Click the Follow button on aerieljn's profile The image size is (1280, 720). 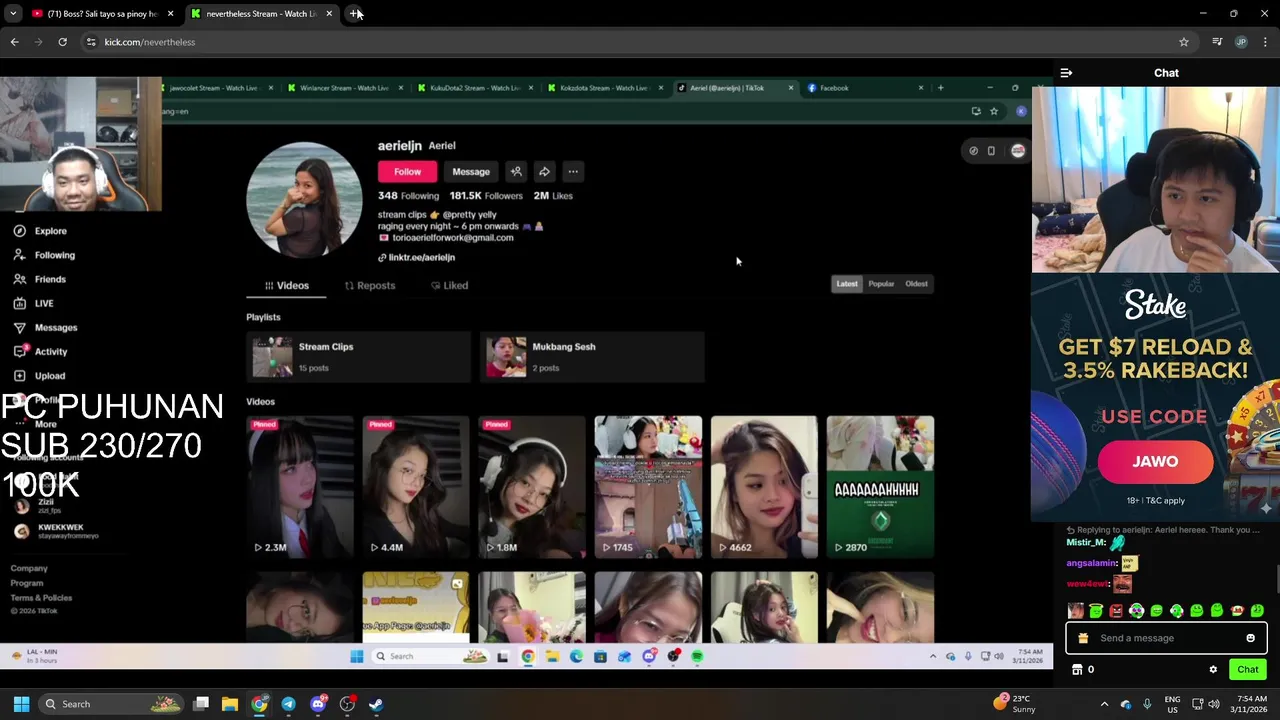(407, 171)
